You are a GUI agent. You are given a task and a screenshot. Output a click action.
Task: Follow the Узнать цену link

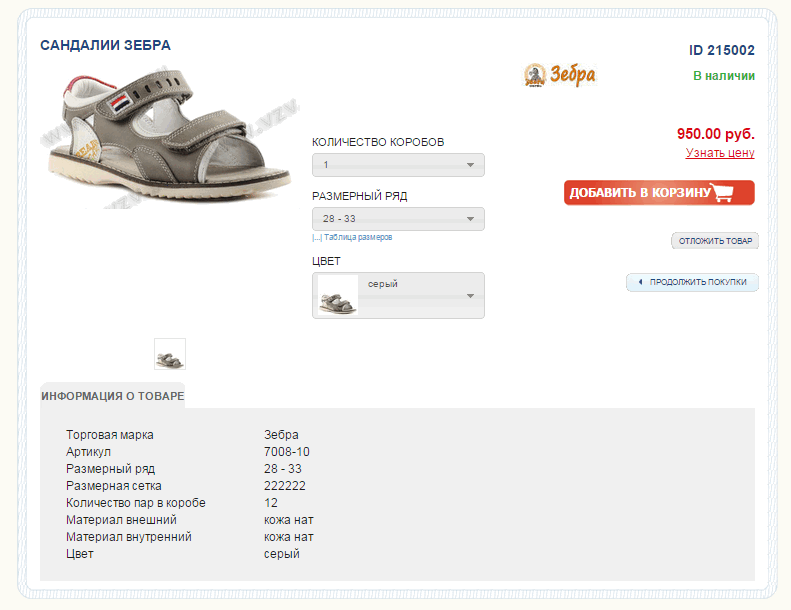(x=720, y=153)
